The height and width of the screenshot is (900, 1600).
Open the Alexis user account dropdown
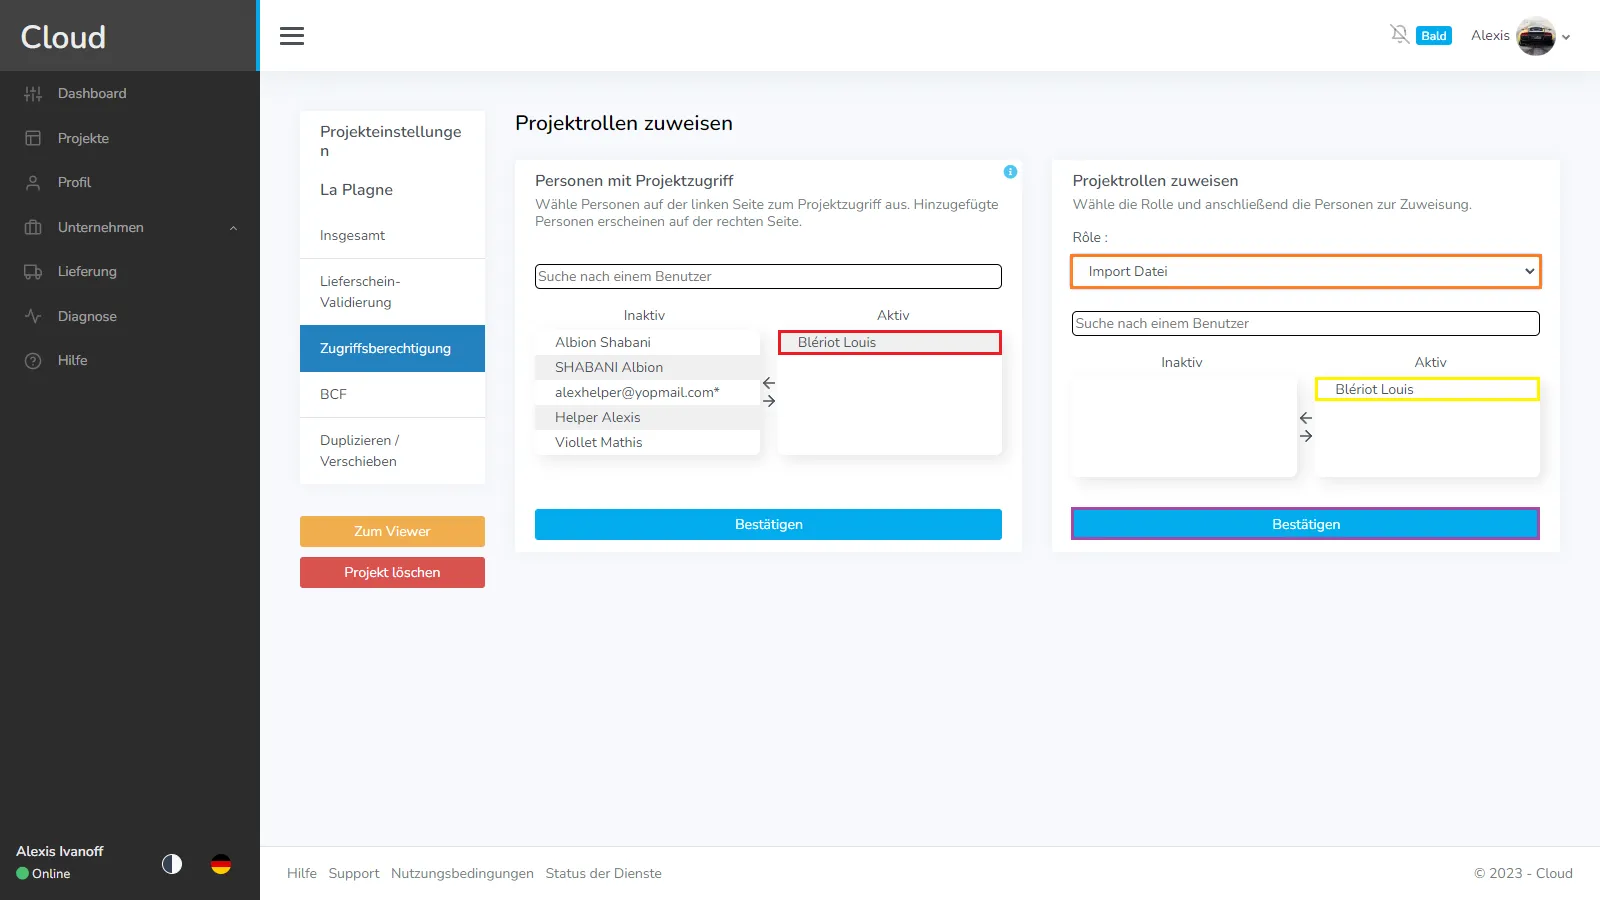1520,36
